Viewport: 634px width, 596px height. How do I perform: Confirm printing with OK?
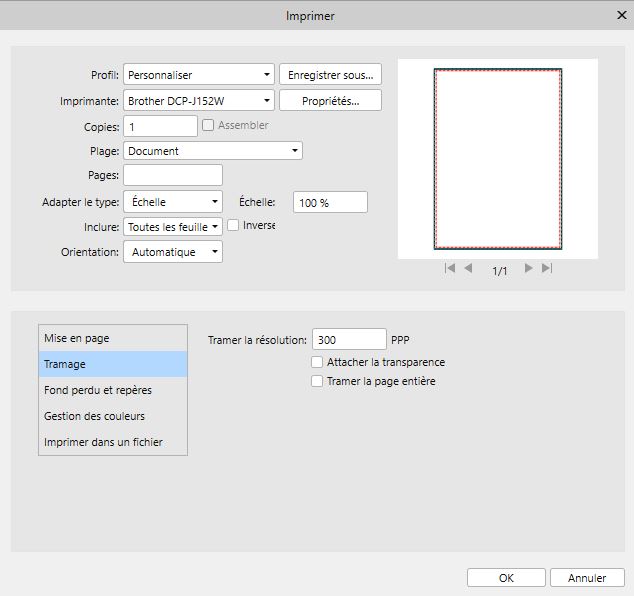coord(506,578)
